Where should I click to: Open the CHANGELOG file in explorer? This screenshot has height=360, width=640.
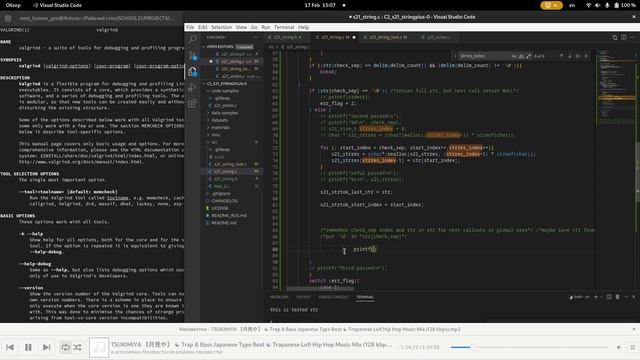231,201
